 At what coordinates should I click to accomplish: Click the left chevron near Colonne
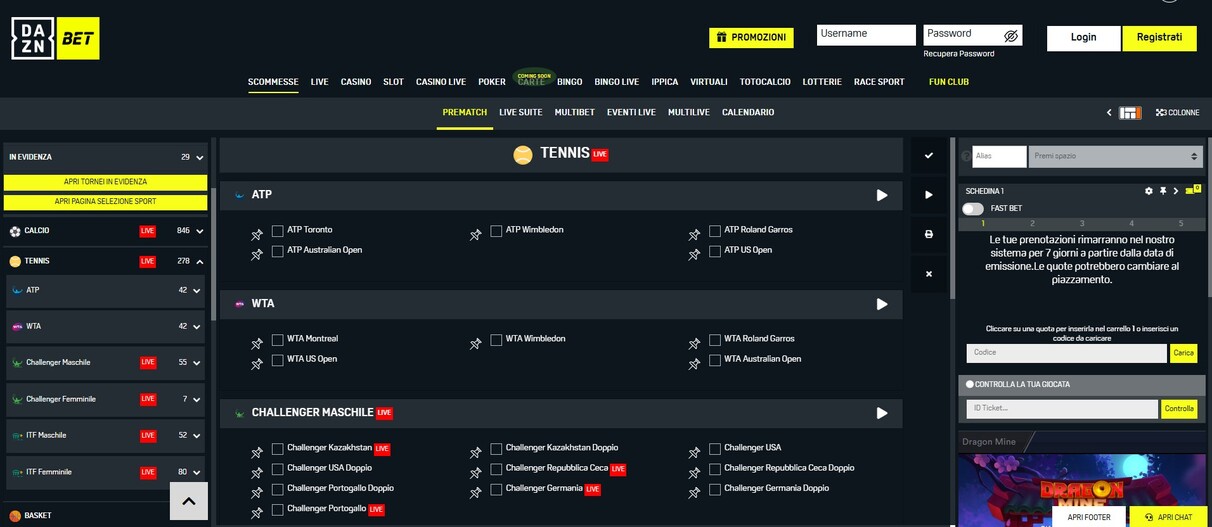pos(1109,113)
